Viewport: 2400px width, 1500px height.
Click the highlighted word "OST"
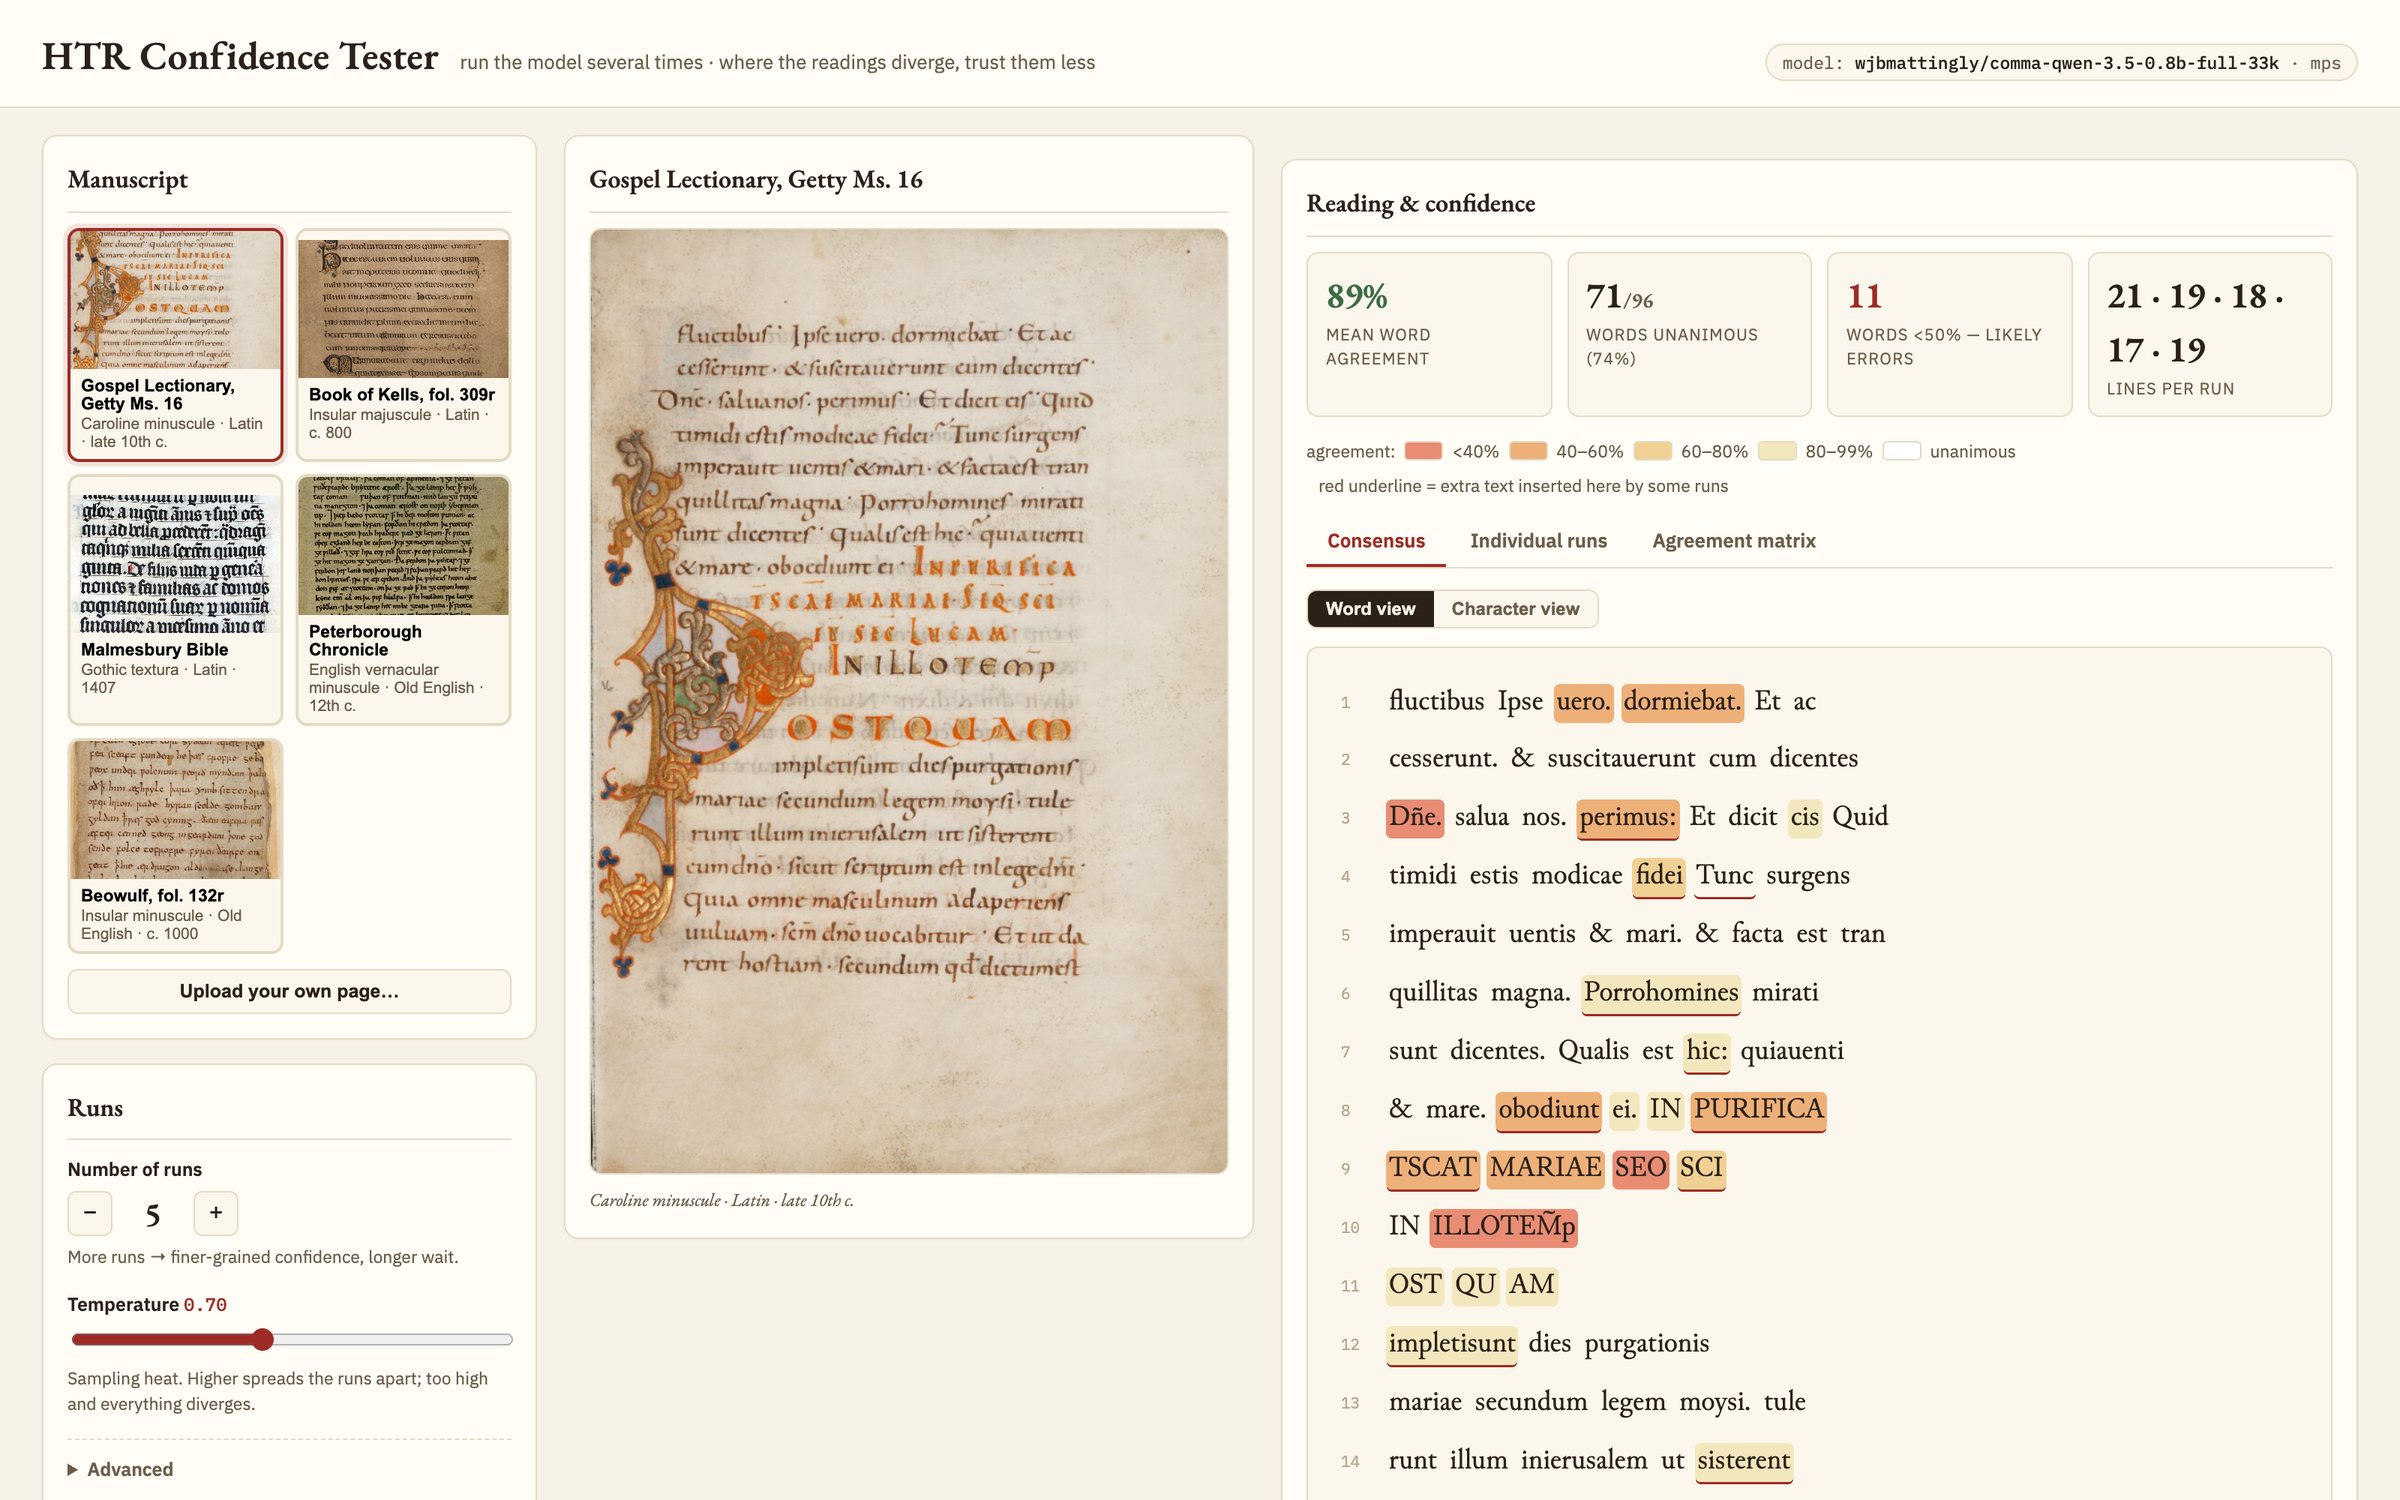pyautogui.click(x=1415, y=1285)
